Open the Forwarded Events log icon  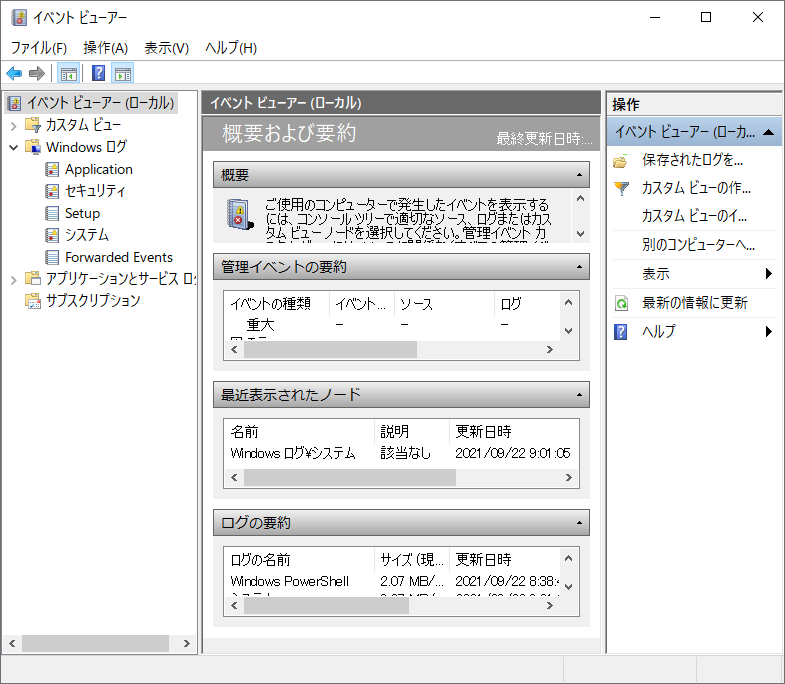coord(52,257)
